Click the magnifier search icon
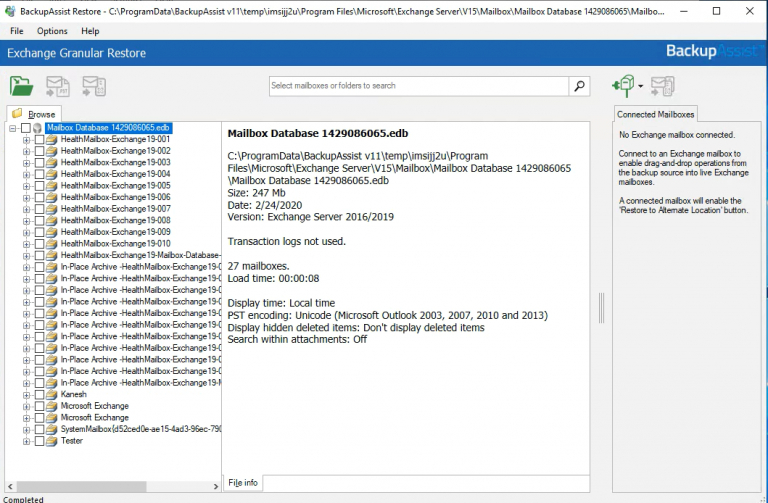The height and width of the screenshot is (503, 768). point(580,86)
